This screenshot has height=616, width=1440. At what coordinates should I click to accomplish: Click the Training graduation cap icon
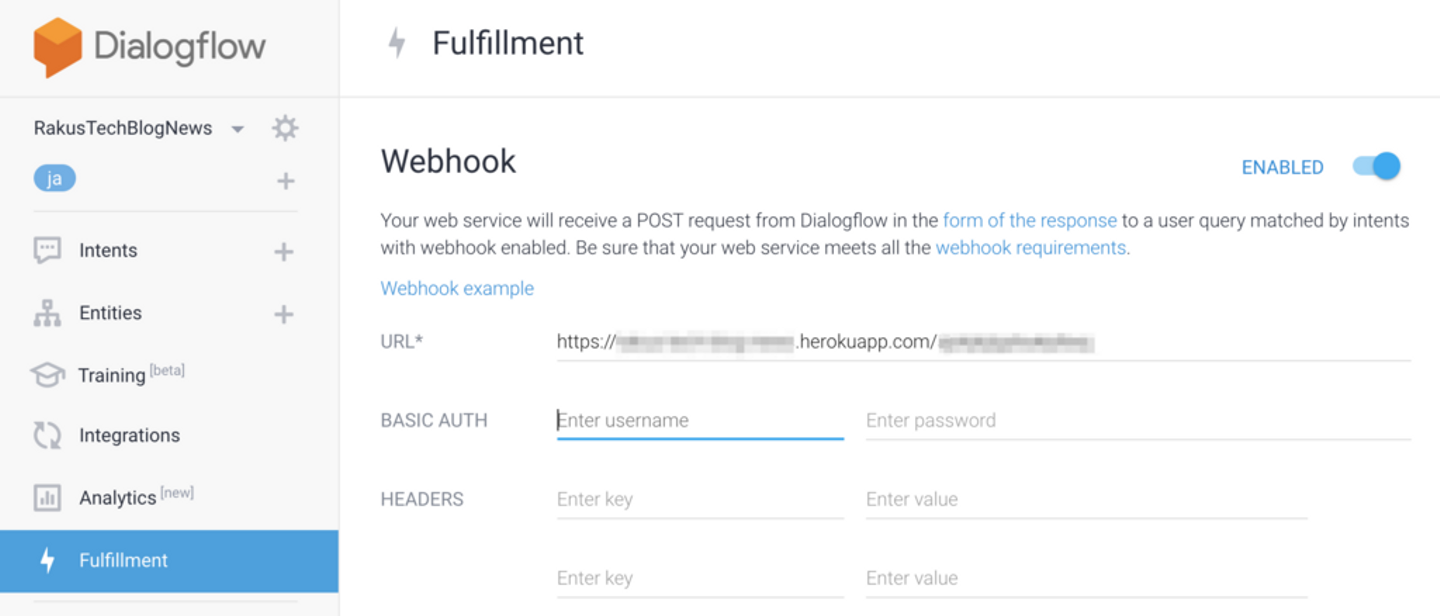(x=47, y=375)
